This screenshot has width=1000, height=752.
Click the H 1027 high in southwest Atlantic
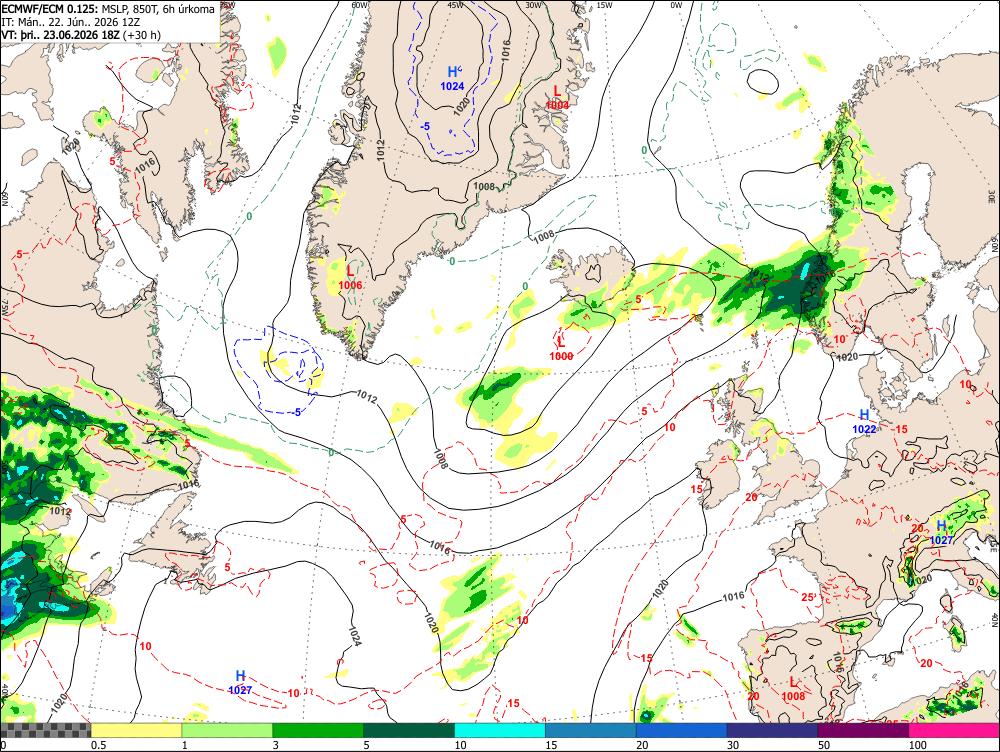[240, 682]
